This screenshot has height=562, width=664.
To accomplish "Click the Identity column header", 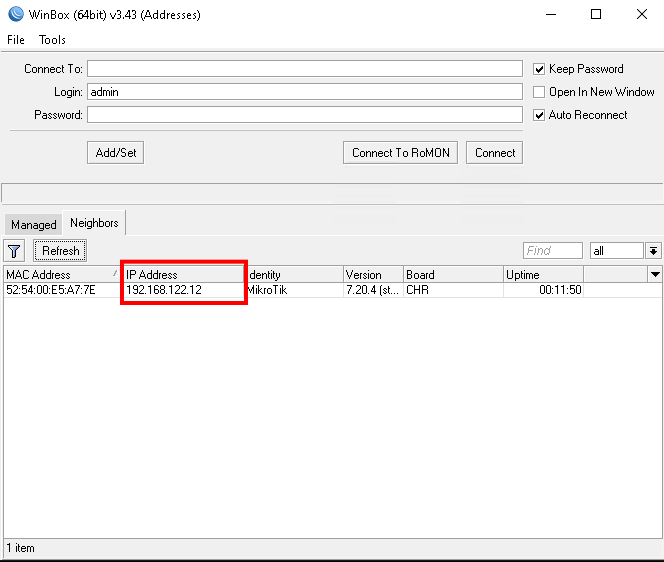I will pos(294,274).
